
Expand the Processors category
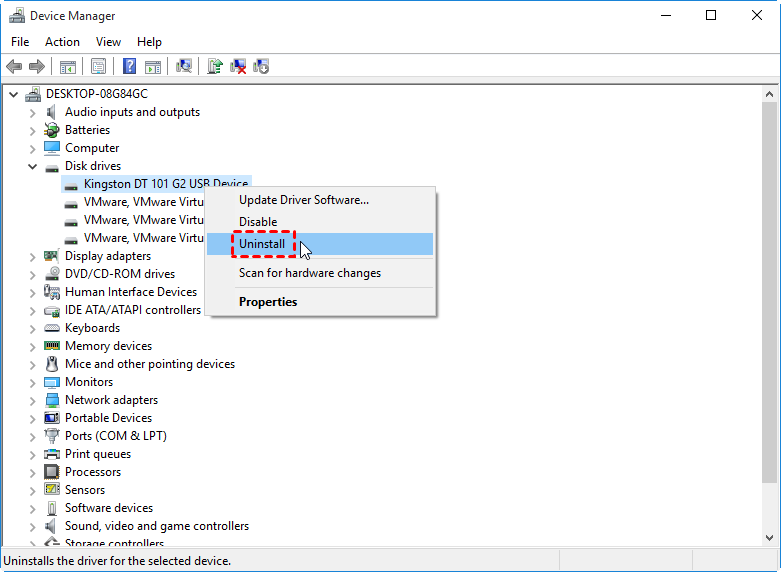click(x=33, y=473)
